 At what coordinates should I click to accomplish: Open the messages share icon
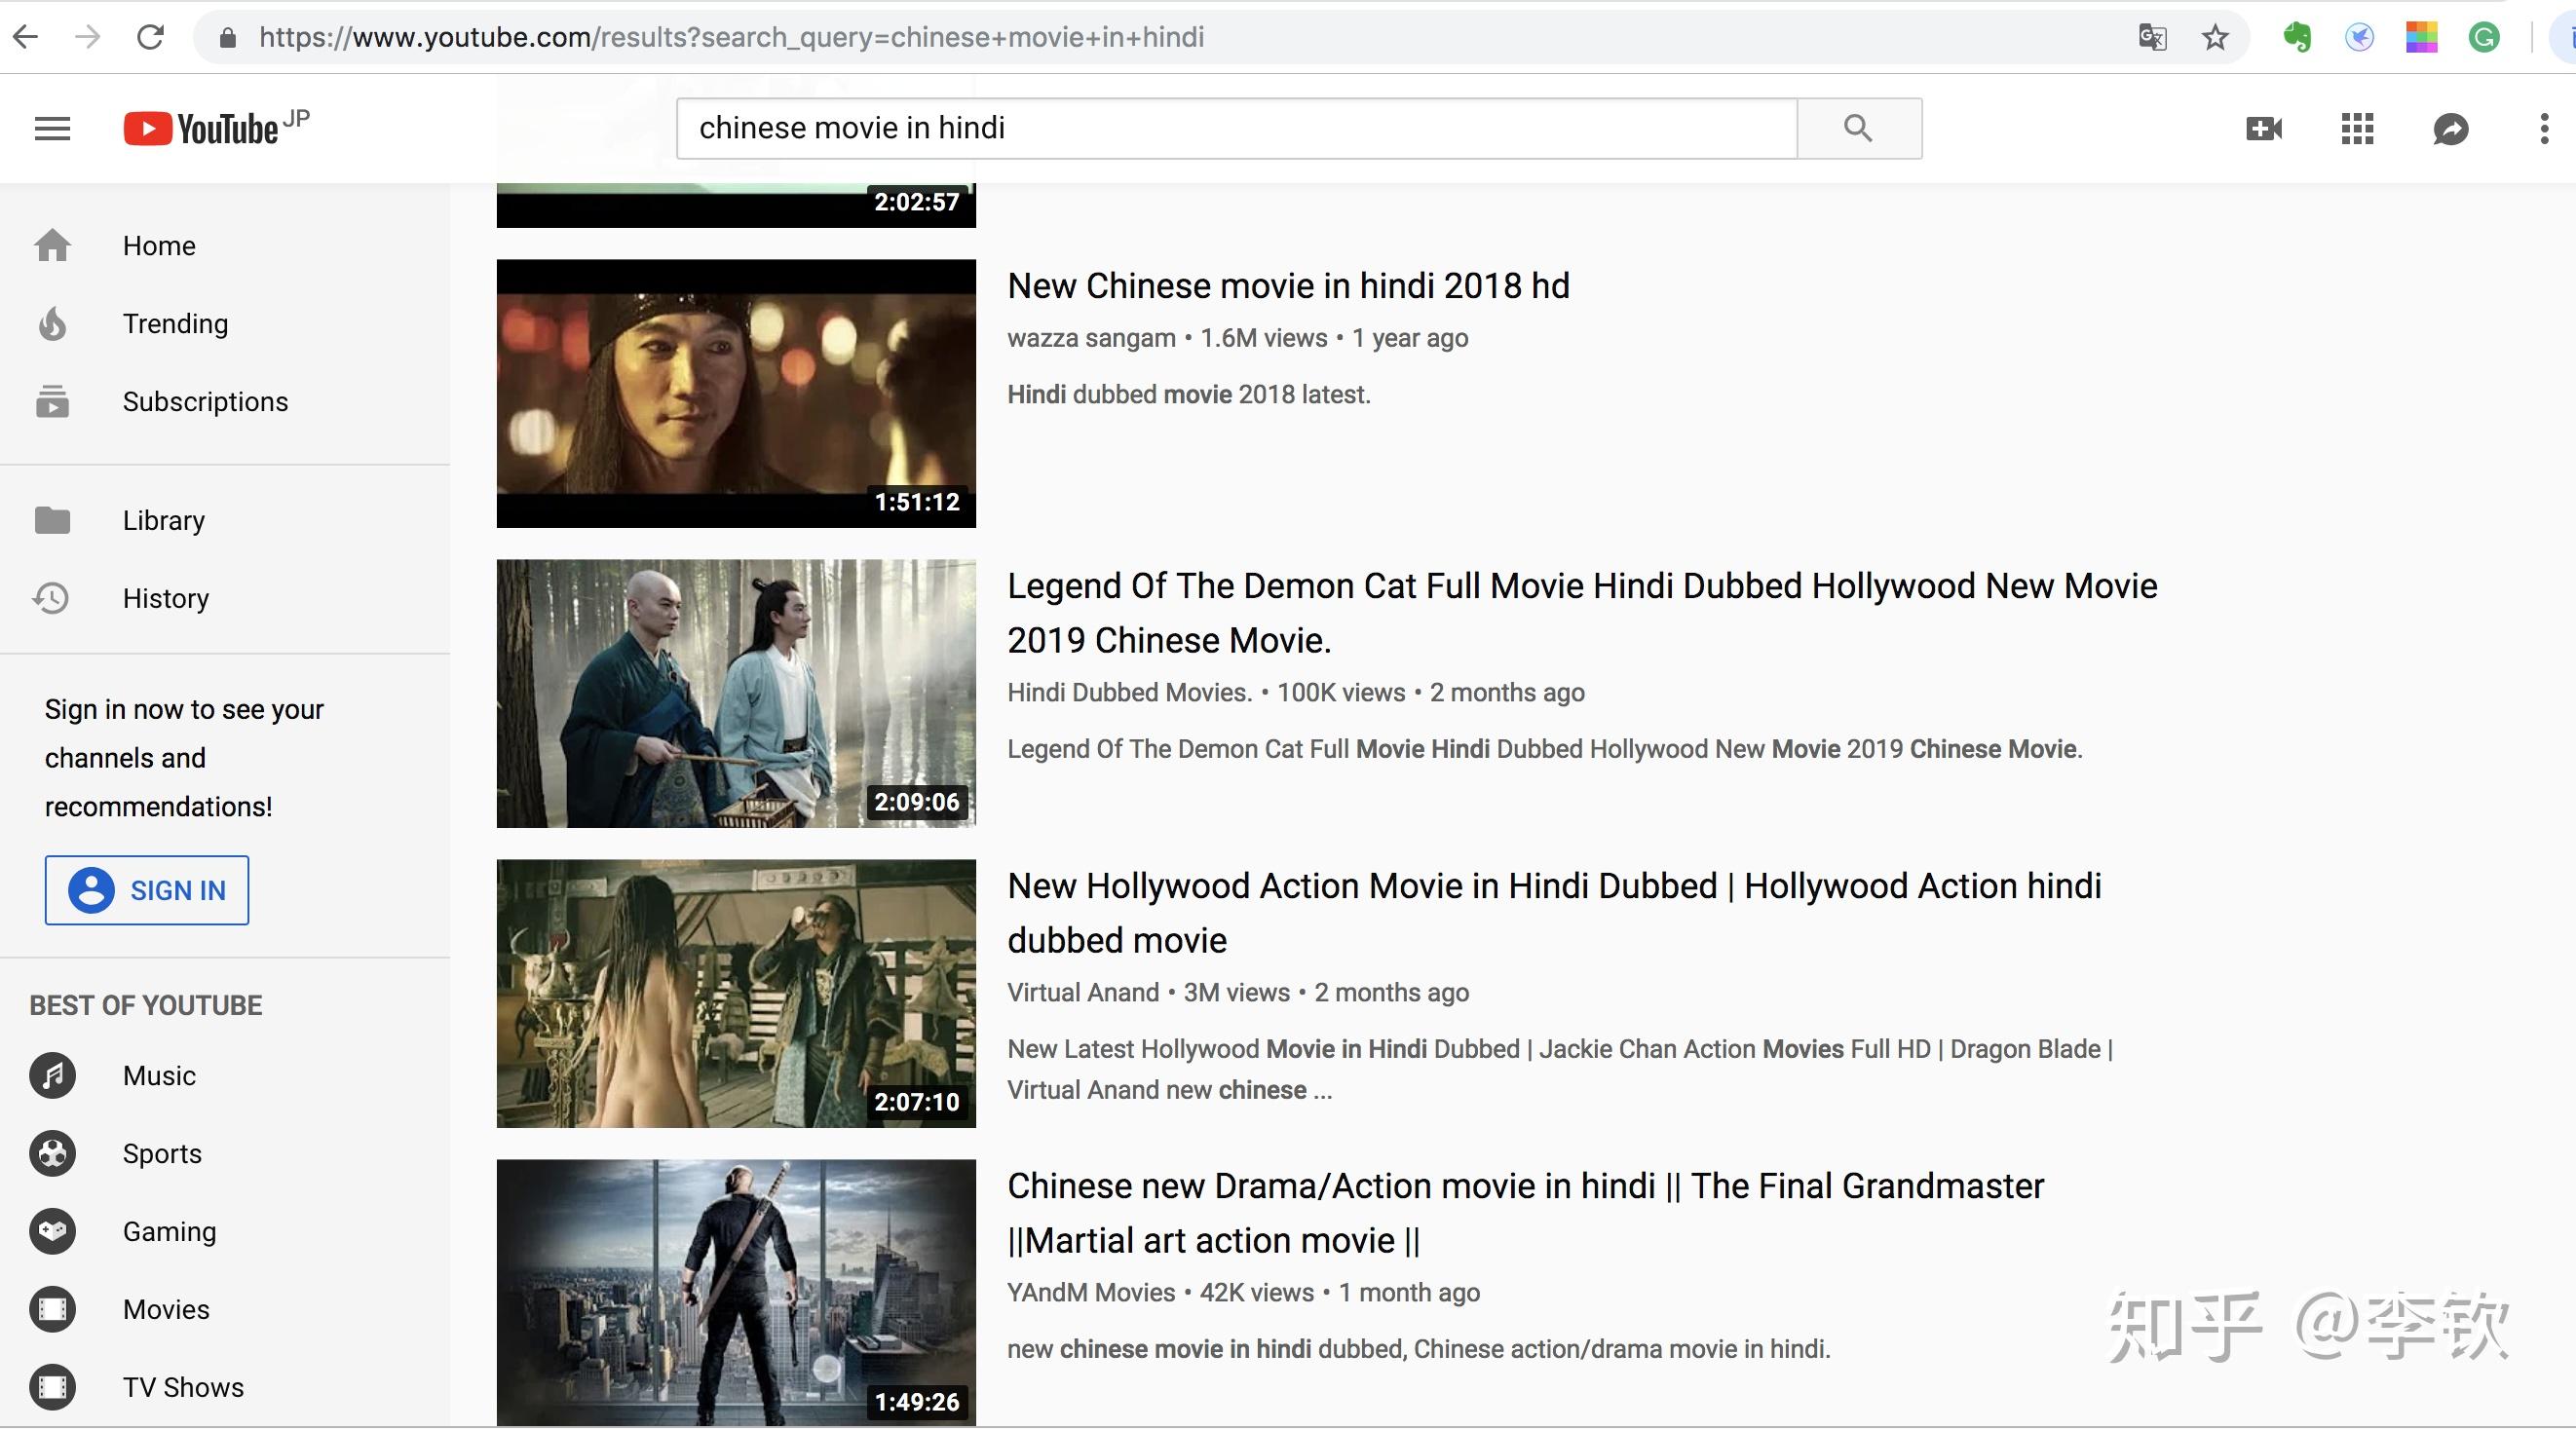pos(2450,128)
